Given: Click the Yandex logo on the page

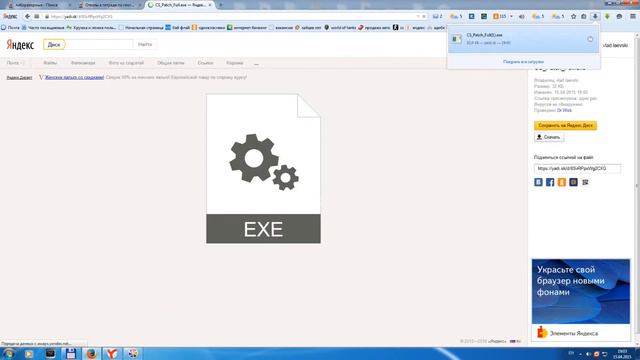Looking at the screenshot, I should click(x=20, y=44).
